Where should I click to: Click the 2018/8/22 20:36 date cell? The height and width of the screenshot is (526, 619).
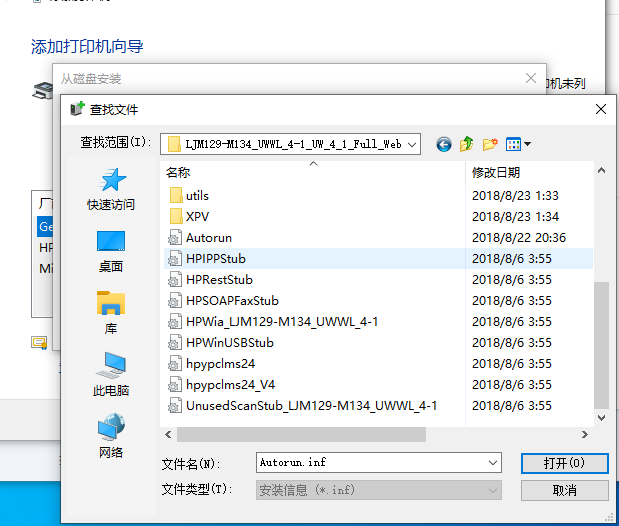click(519, 238)
